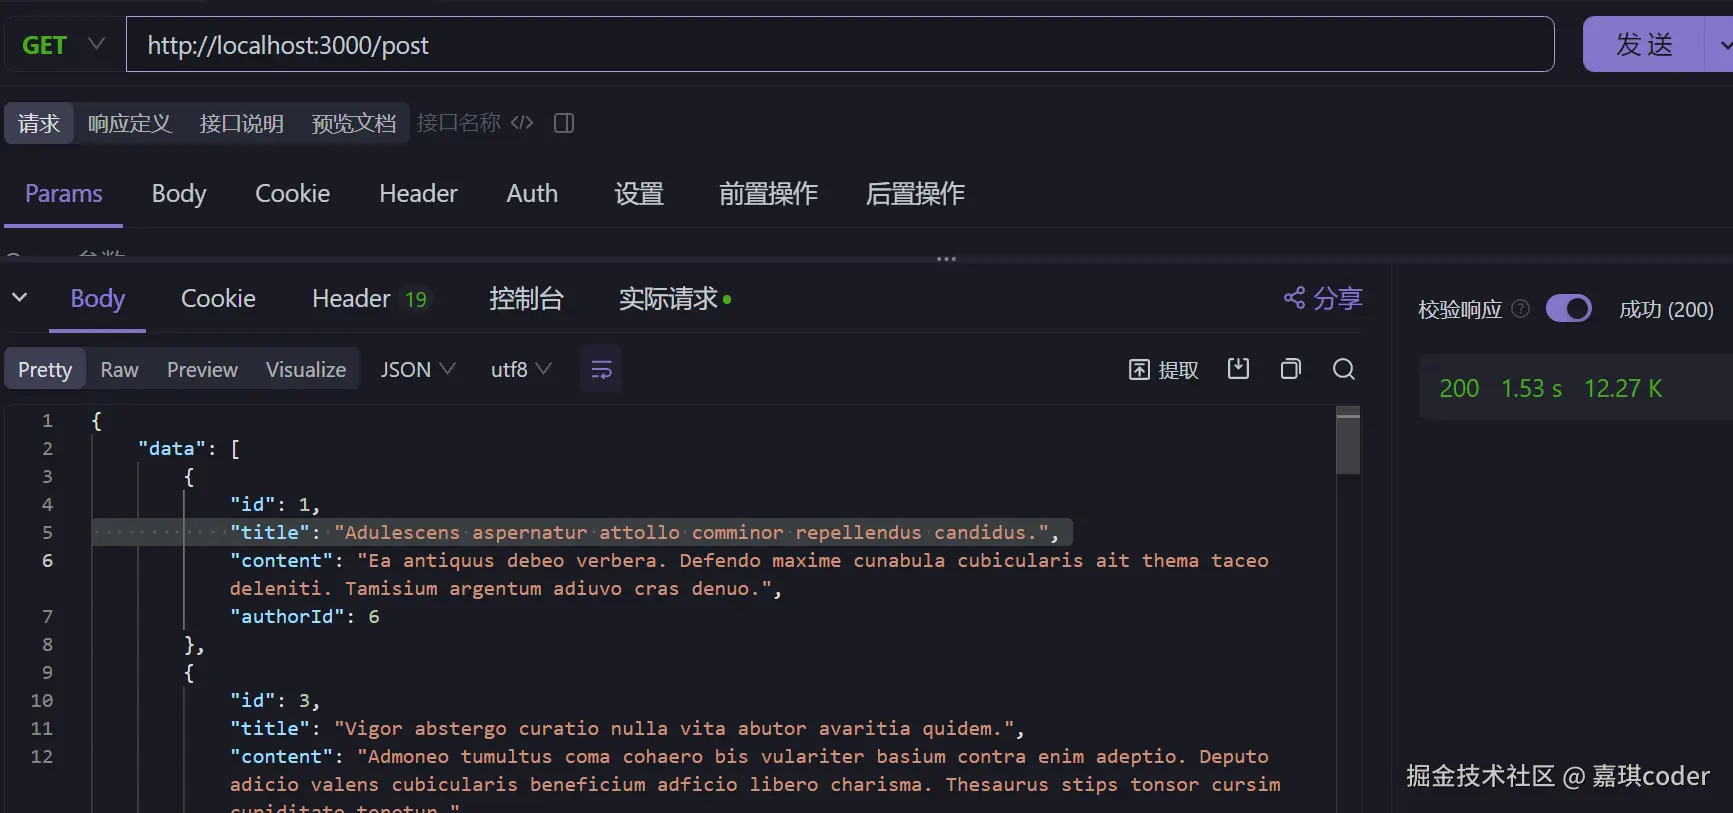Click the request URL input field

coord(840,45)
